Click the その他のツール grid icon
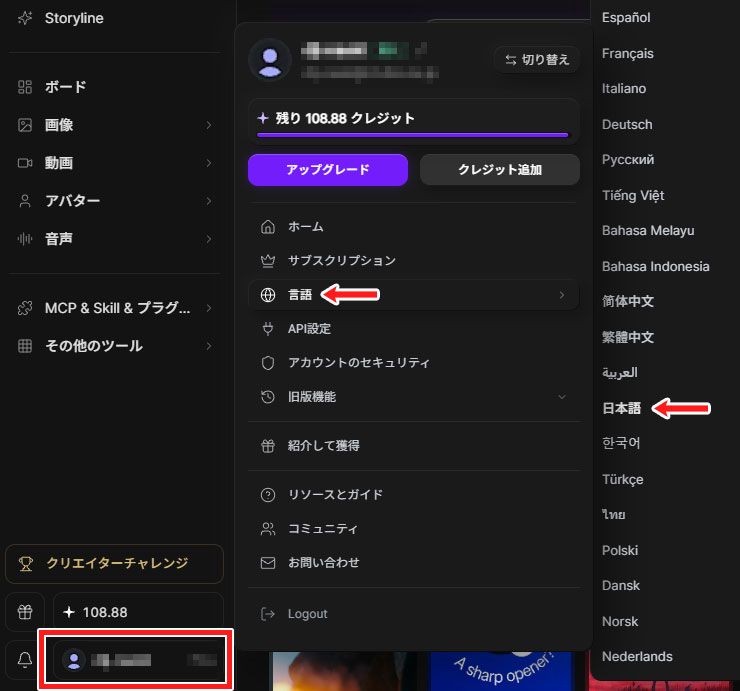Image resolution: width=740 pixels, height=691 pixels. 25,346
